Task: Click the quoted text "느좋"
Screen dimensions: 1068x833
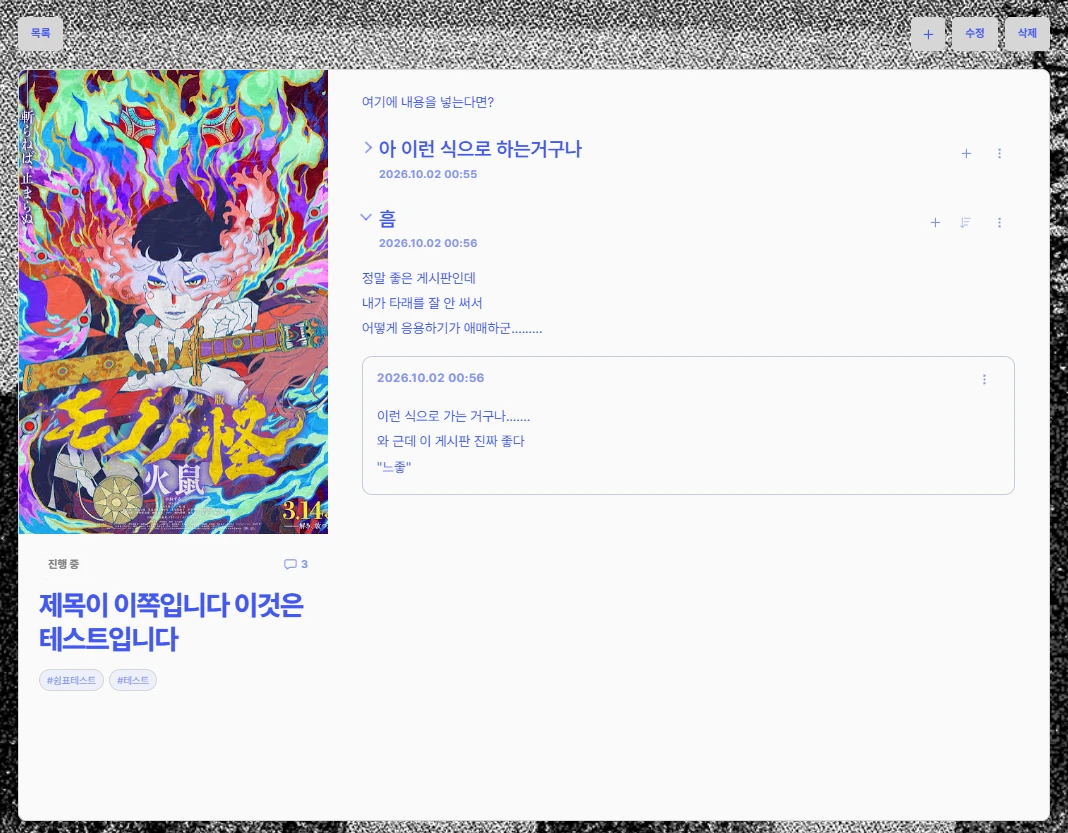Action: [394, 467]
